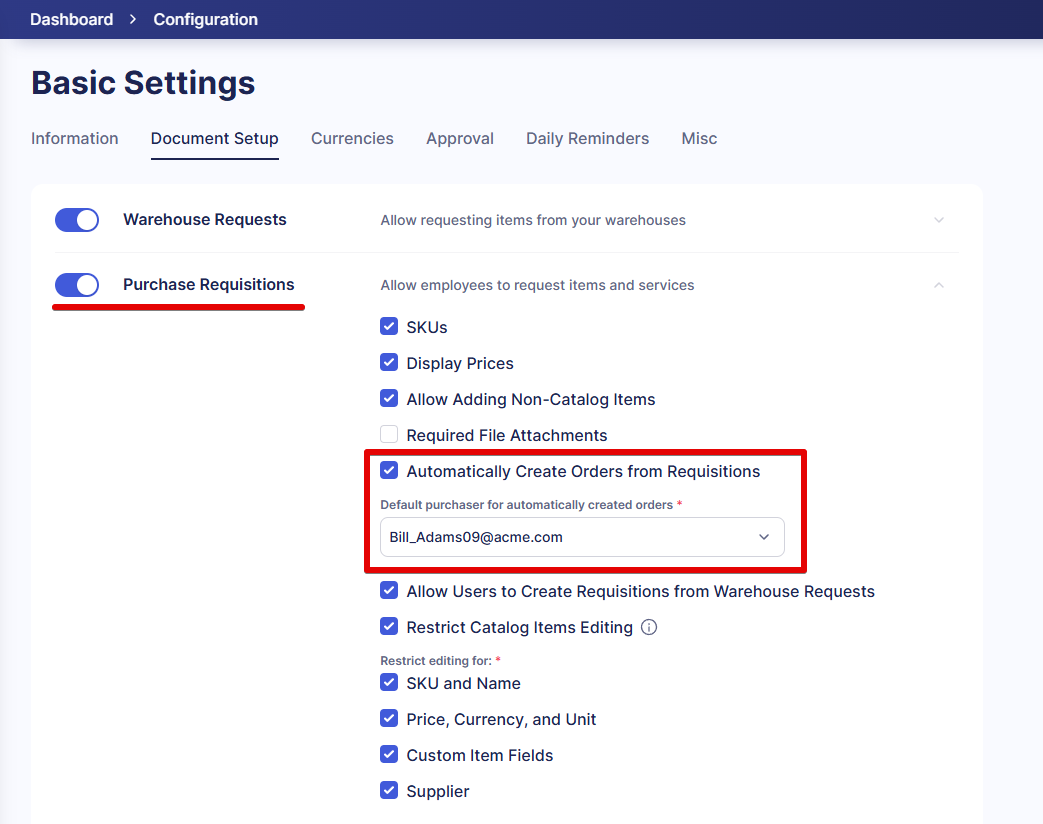Click the Dashboard breadcrumb link

coord(71,19)
